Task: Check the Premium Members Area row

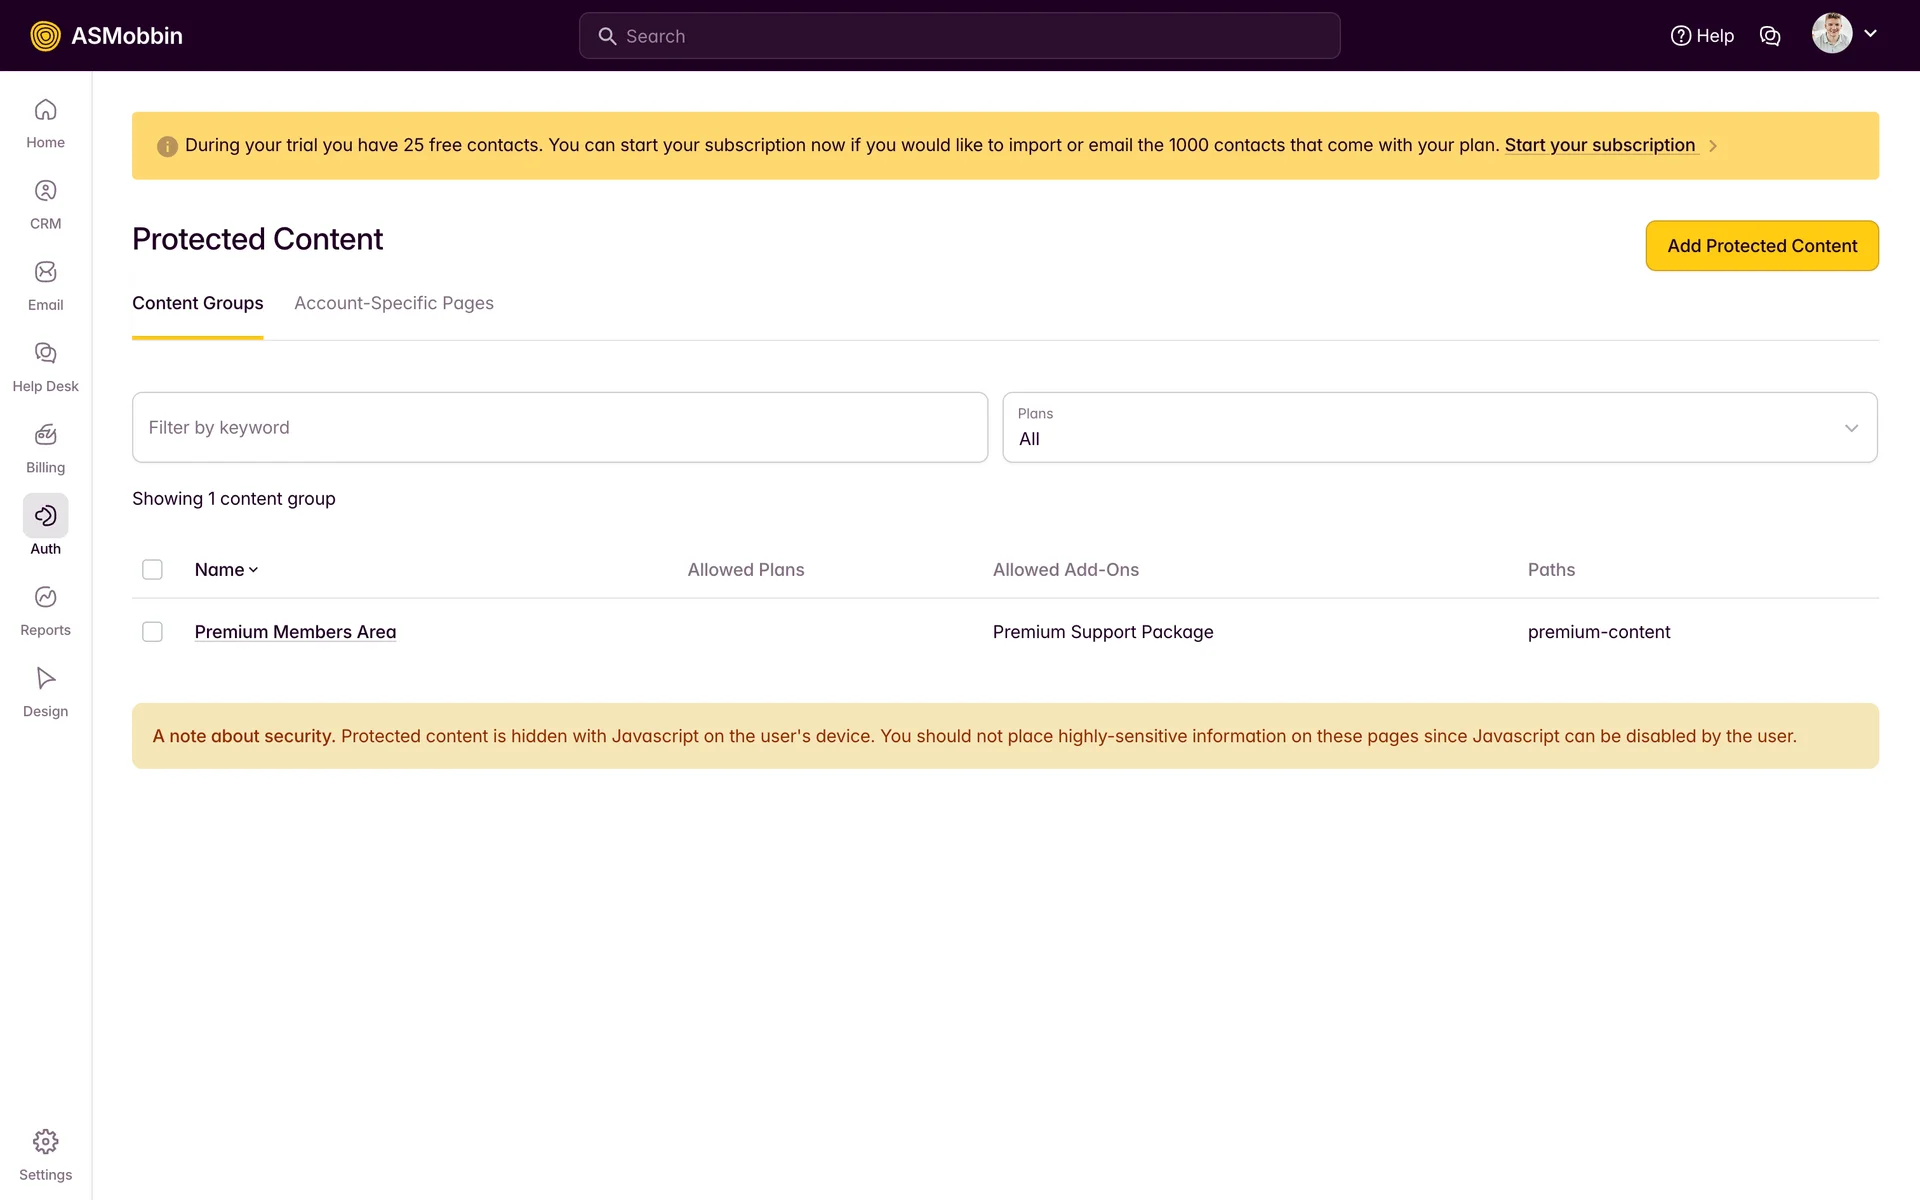Action: [x=152, y=632]
